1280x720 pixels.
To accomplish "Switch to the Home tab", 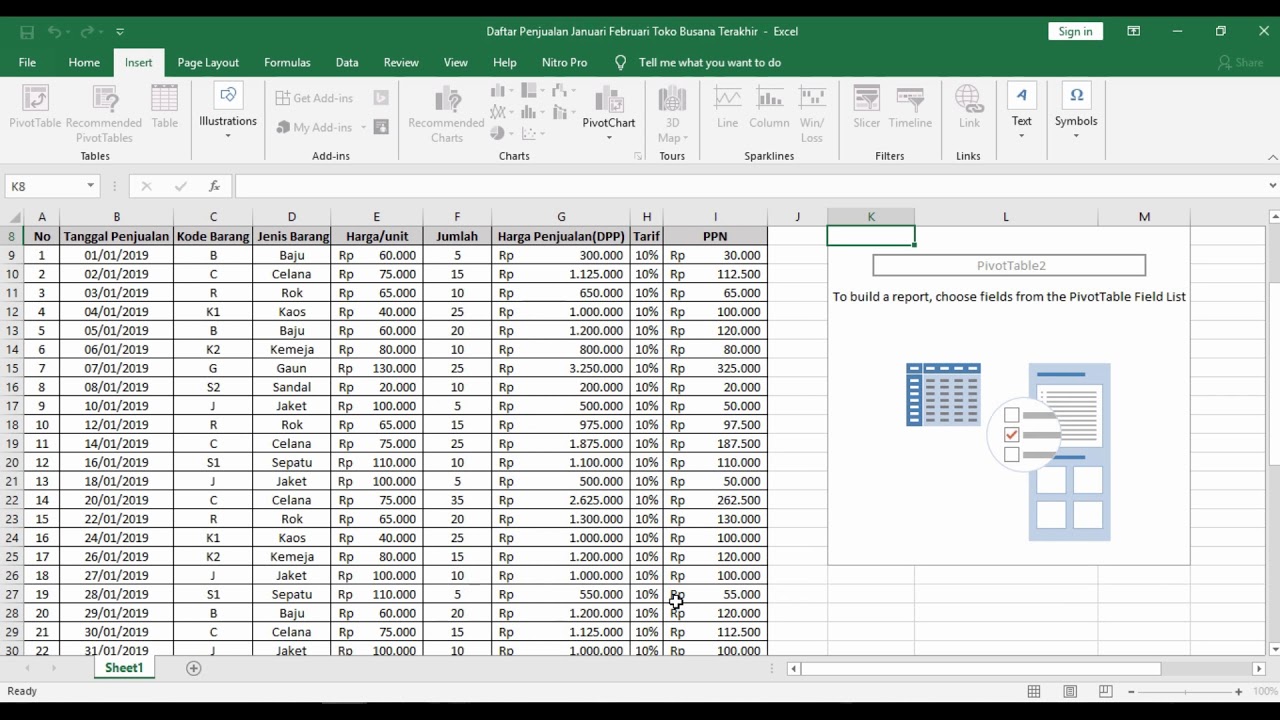I will tap(84, 62).
